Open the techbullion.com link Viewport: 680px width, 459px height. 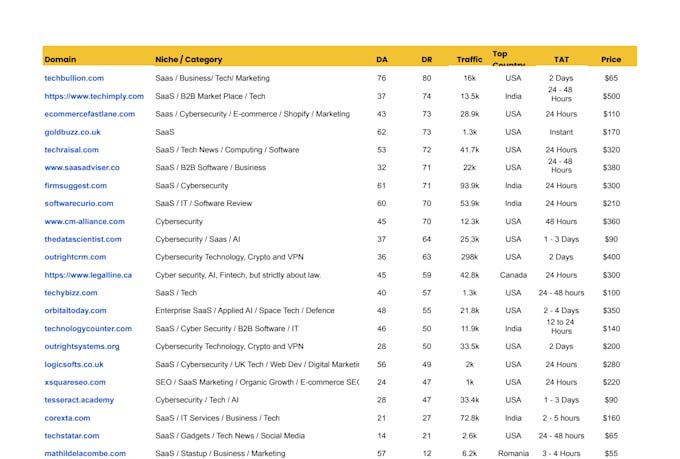tap(74, 78)
